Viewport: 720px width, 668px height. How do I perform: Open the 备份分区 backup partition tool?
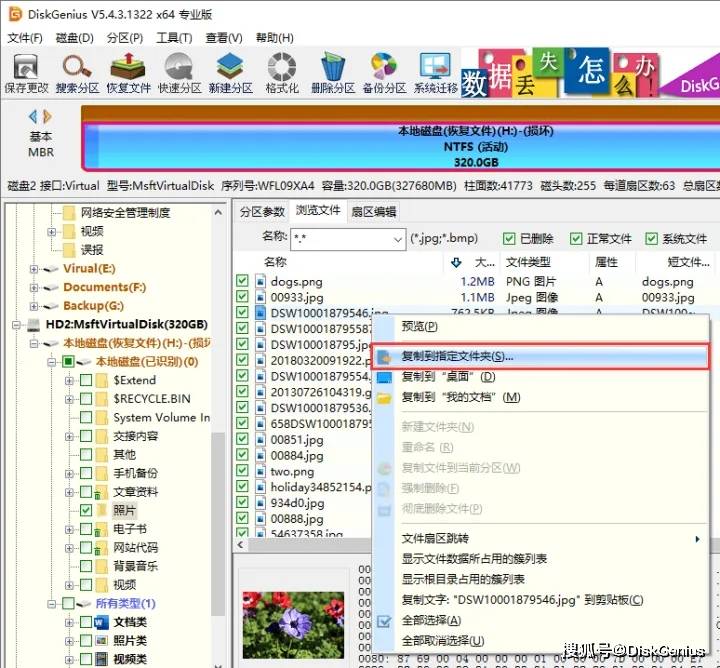(x=384, y=72)
